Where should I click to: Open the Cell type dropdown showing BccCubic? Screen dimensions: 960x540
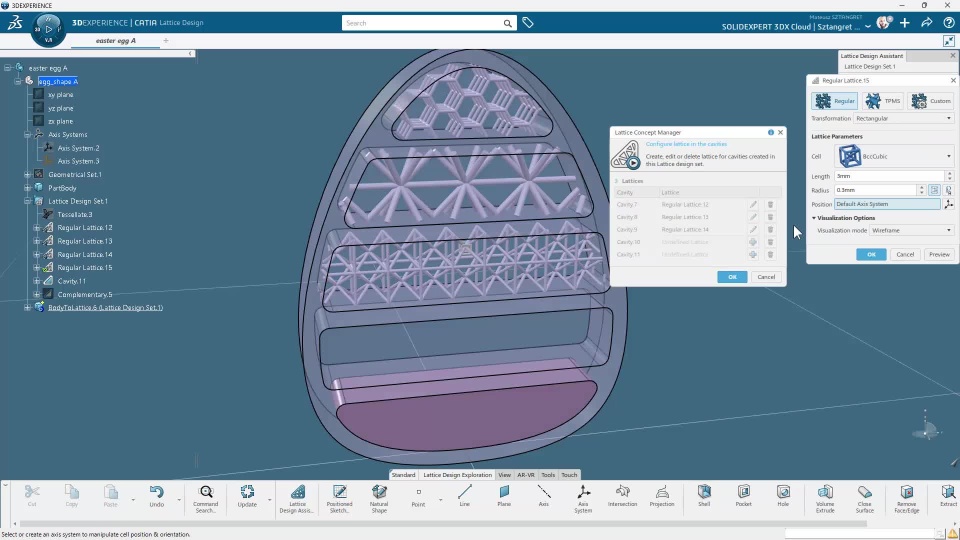pyautogui.click(x=894, y=156)
